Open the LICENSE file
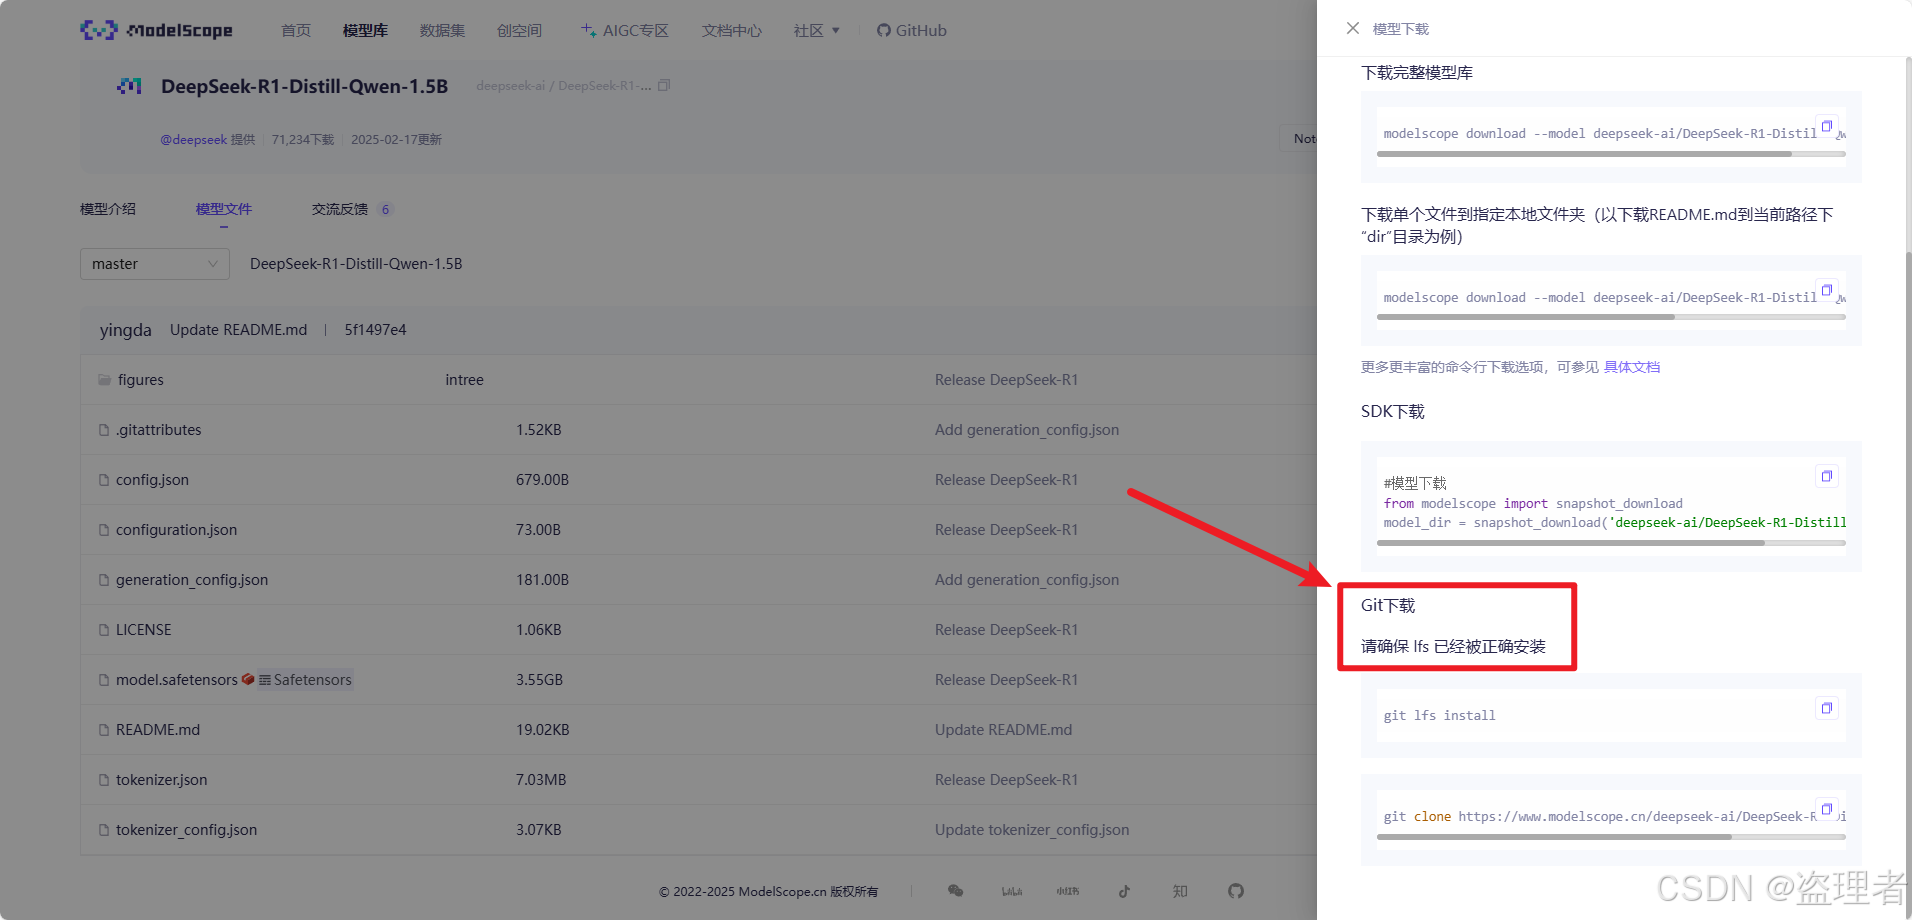Viewport: 1912px width, 920px height. [x=144, y=630]
